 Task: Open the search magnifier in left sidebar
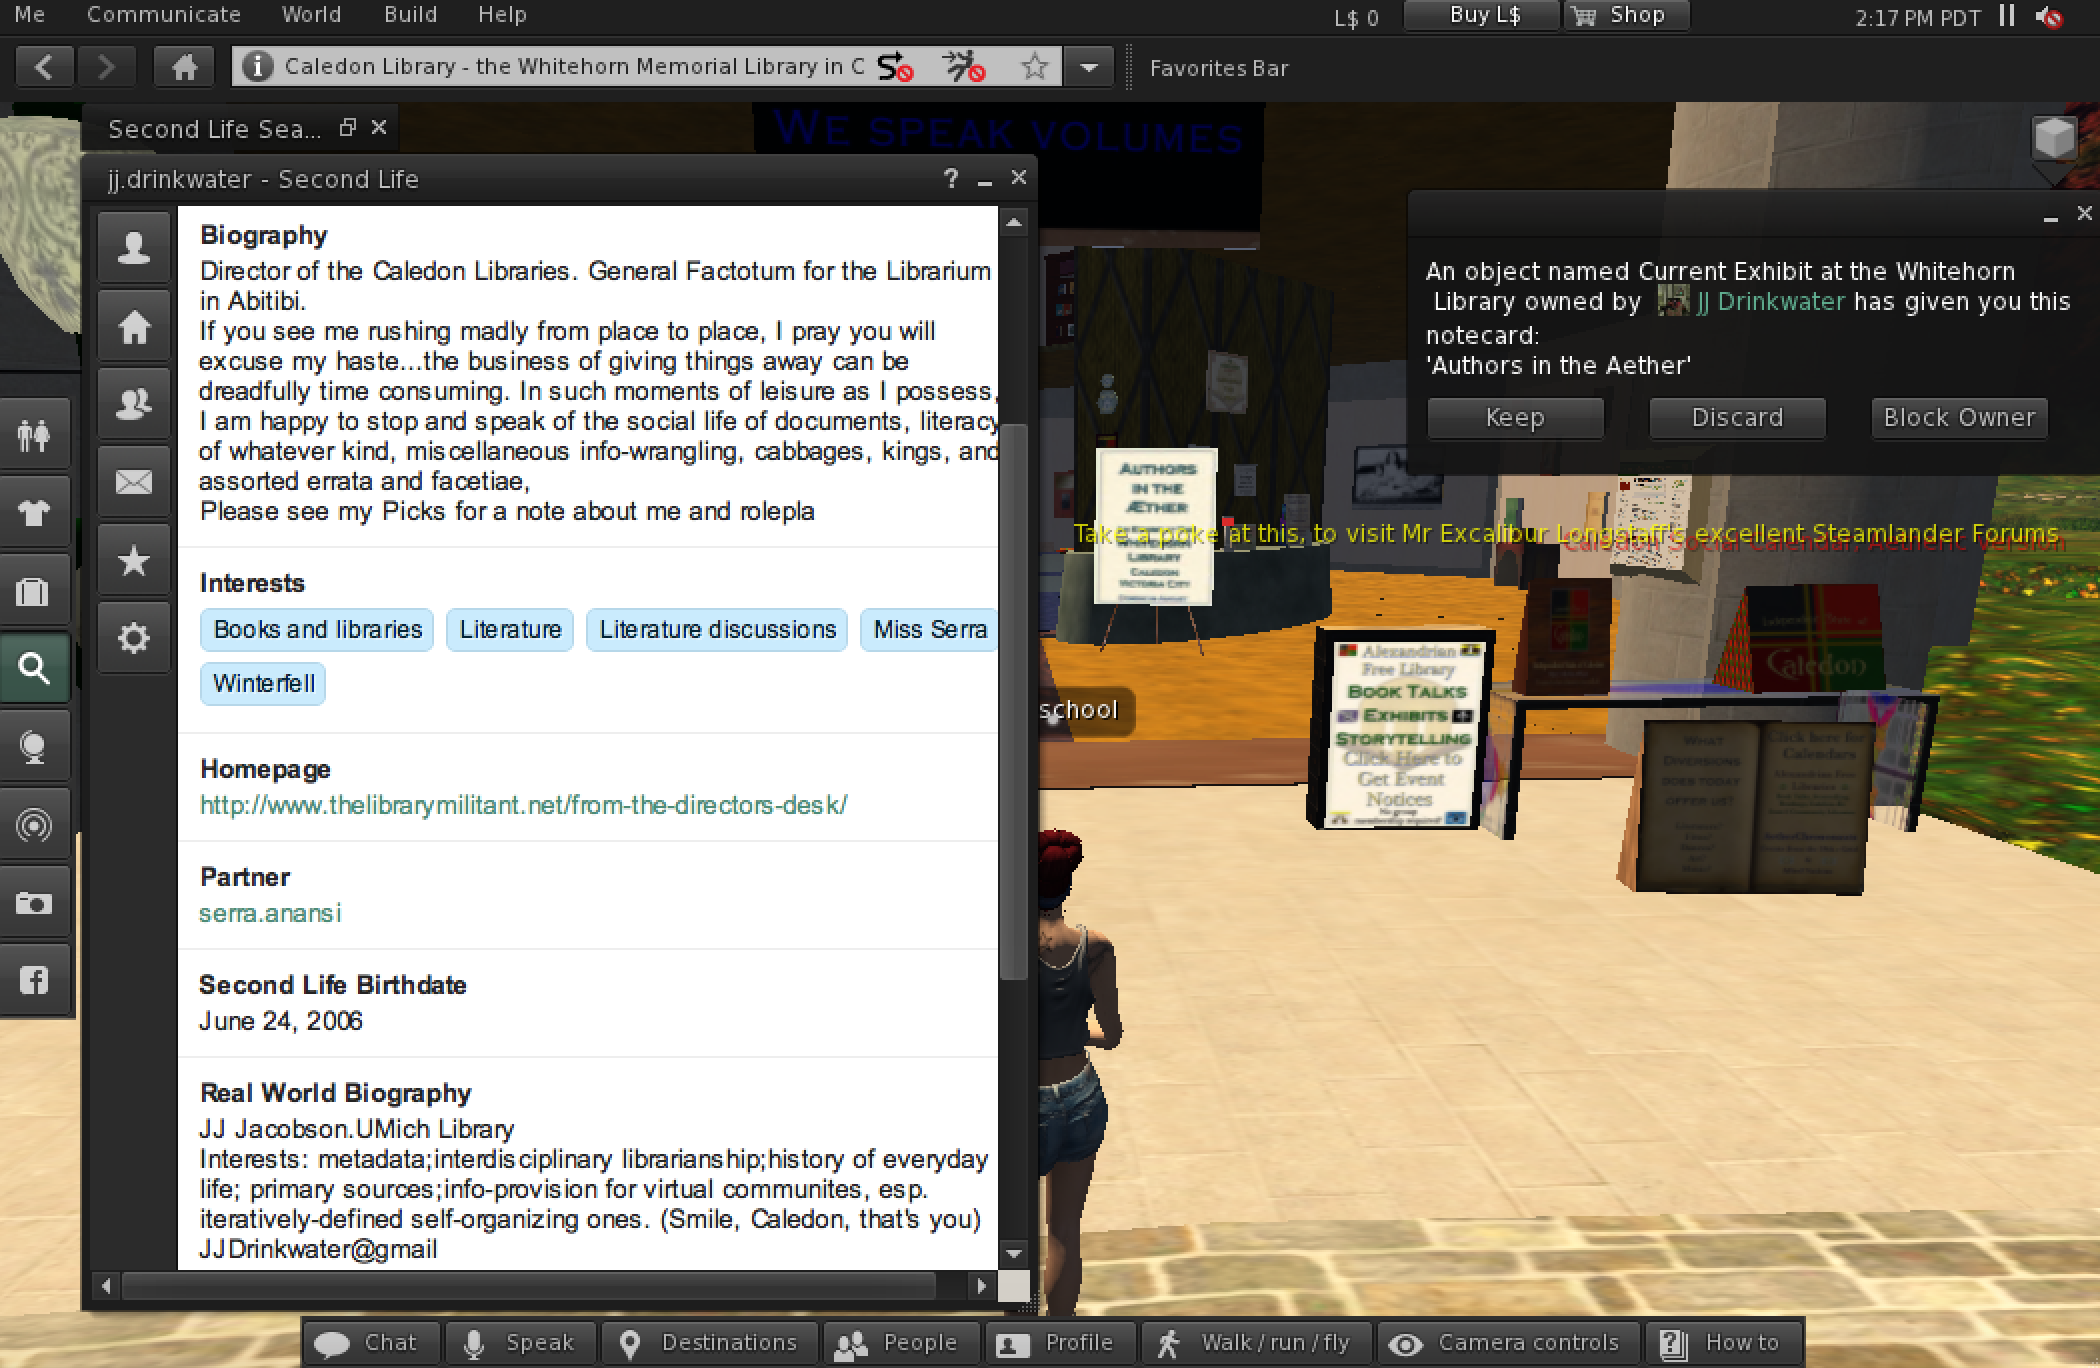click(x=34, y=667)
